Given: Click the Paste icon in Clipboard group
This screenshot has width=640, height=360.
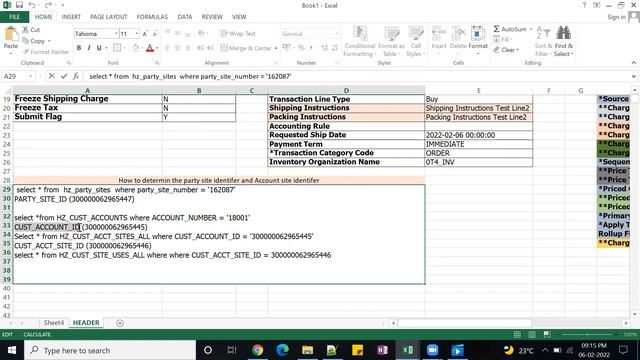Looking at the screenshot, I should click(11, 34).
